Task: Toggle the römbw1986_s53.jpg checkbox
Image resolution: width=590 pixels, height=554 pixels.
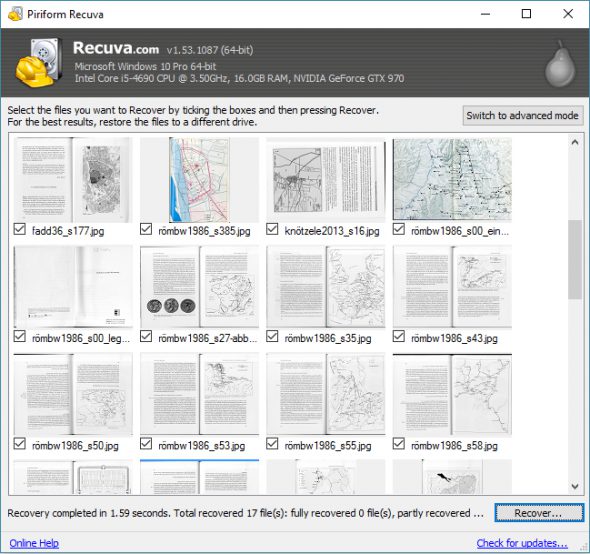Action: click(x=146, y=444)
